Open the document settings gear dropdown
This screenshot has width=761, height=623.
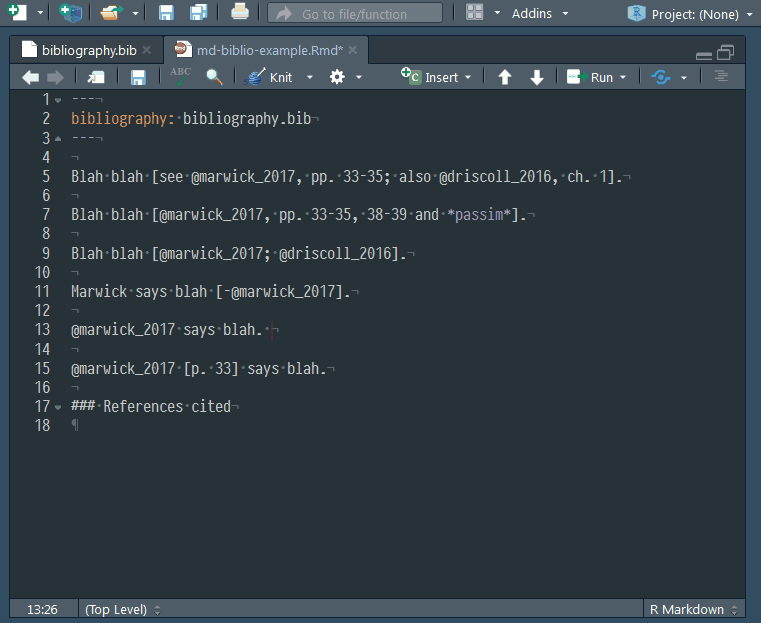345,77
